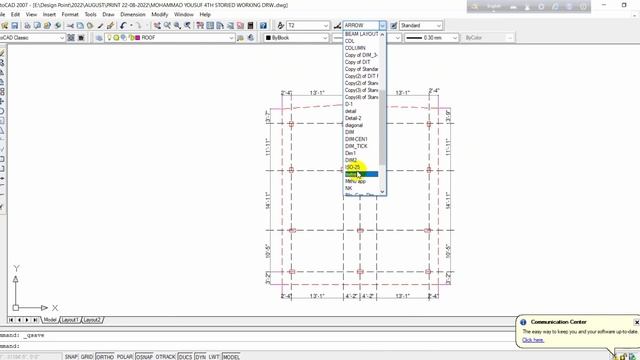This screenshot has height=360, width=640.
Task: Click the Help question mark icon
Action: (x=263, y=26)
